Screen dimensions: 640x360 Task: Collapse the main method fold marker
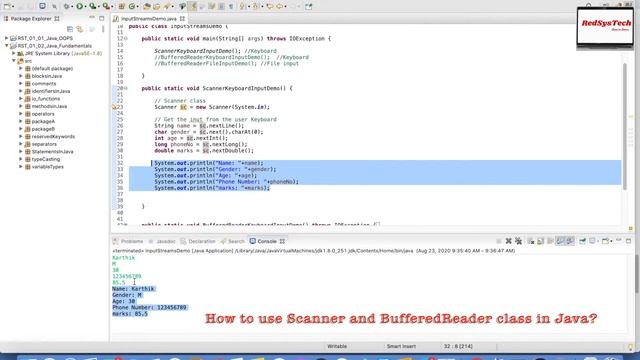(125, 38)
